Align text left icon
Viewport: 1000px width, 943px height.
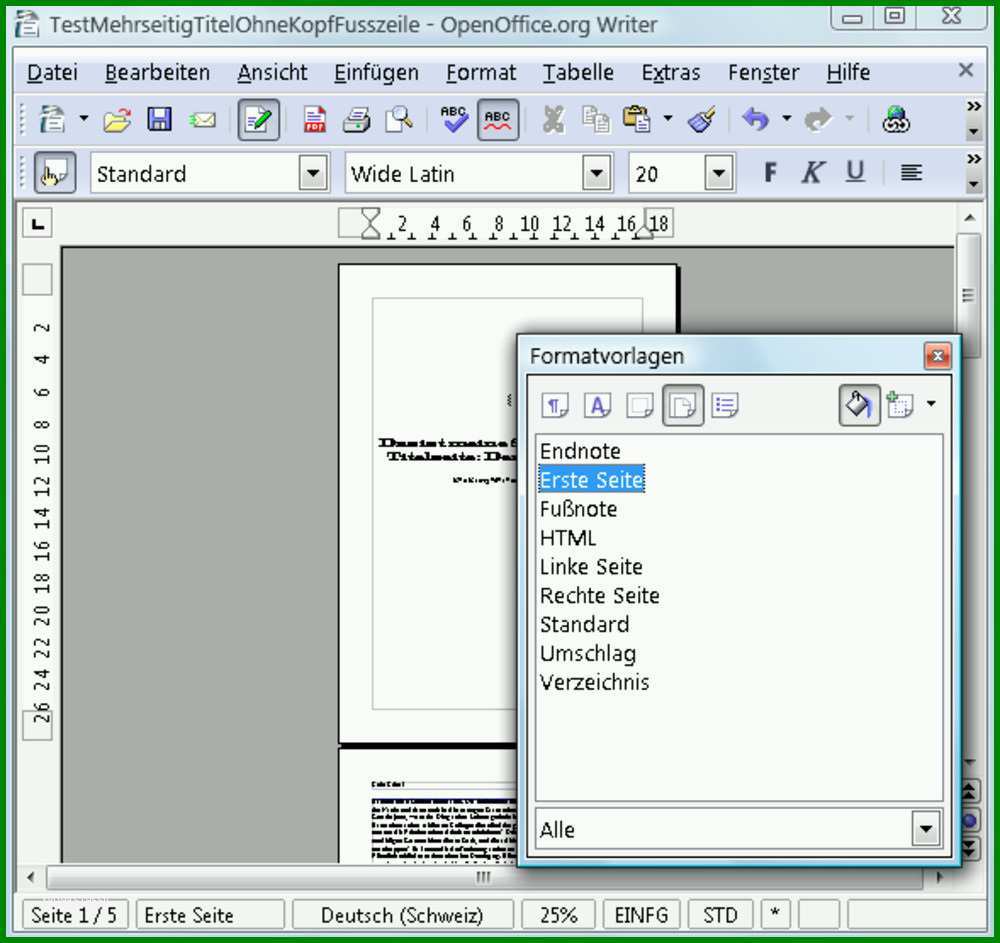[911, 172]
